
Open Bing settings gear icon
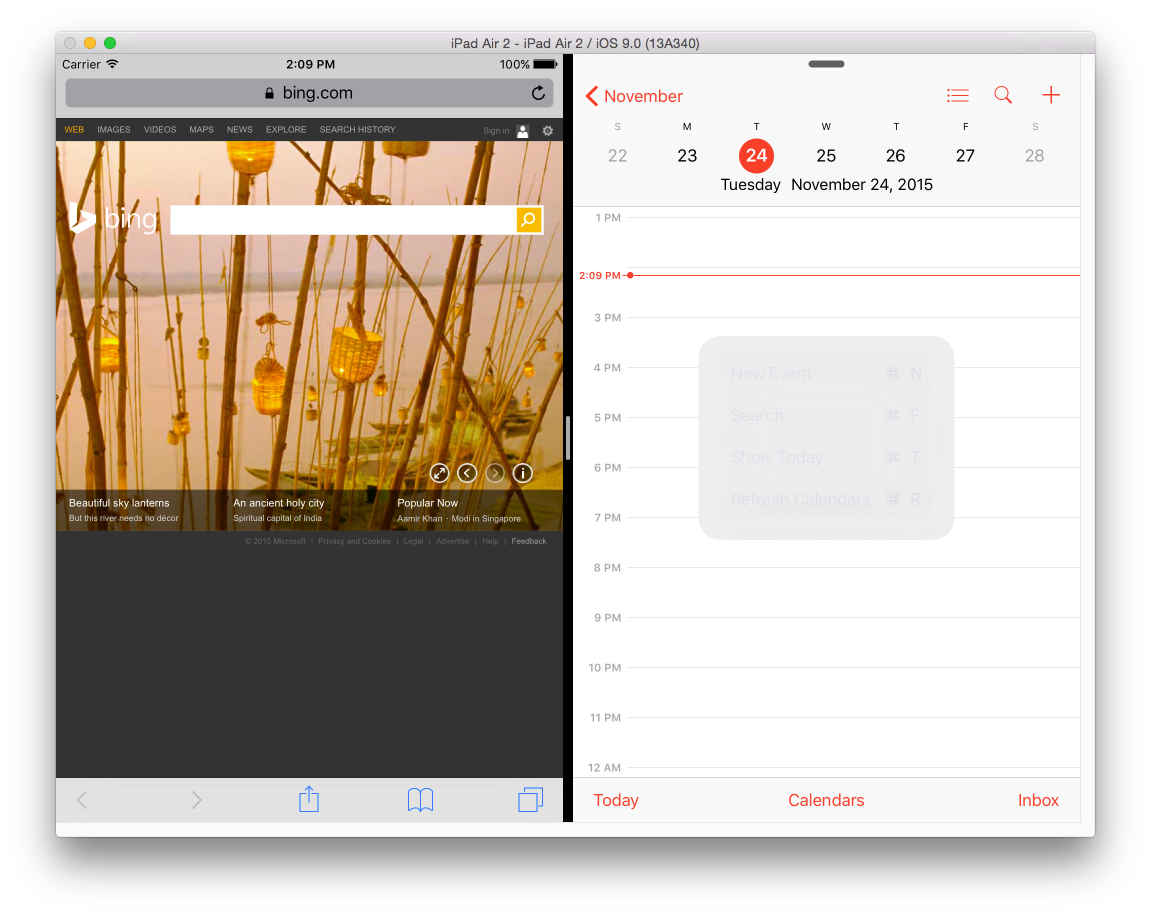(548, 131)
